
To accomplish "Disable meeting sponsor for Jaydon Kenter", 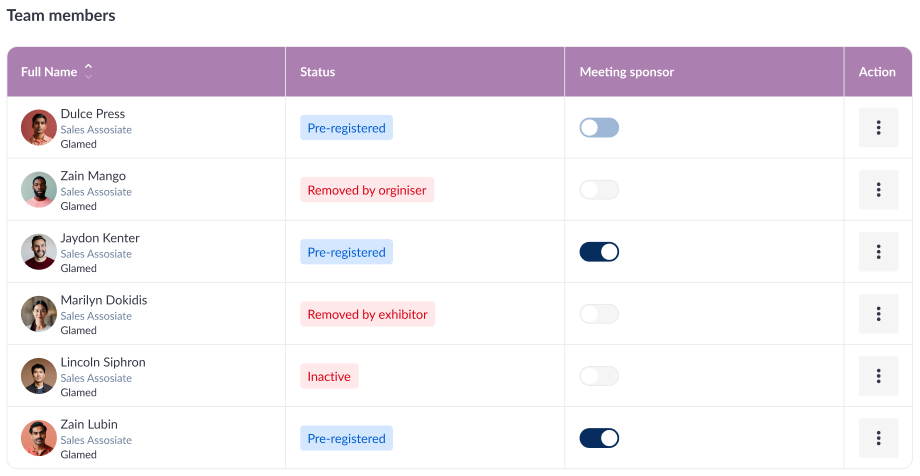I will click(599, 252).
